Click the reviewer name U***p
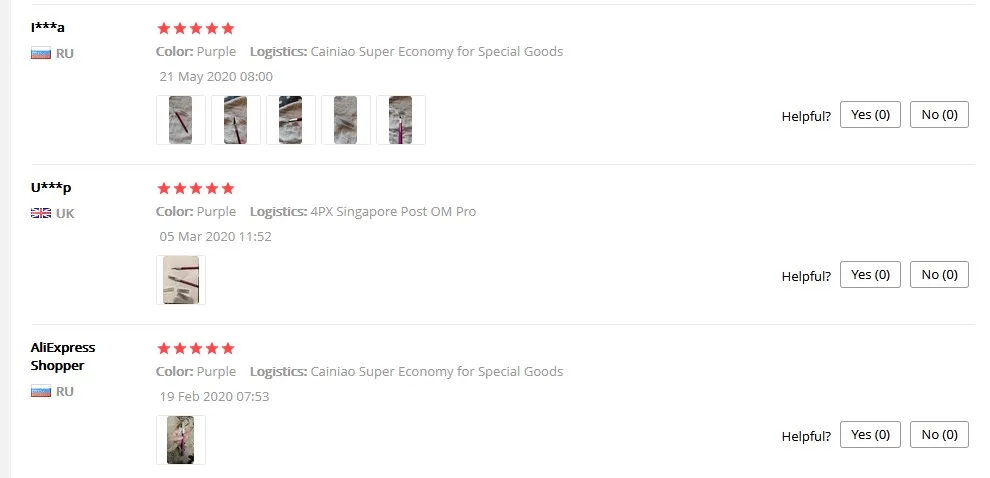 point(51,188)
